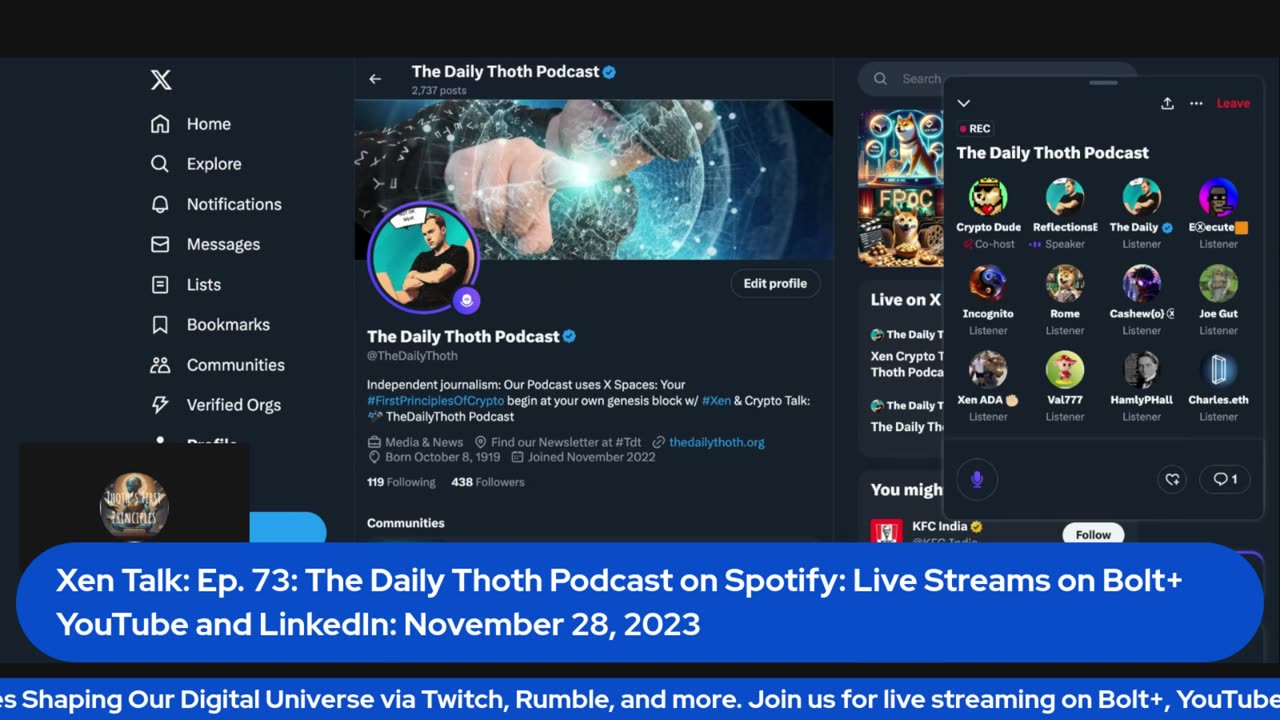The image size is (1280, 720).
Task: Select Execute listener avatar
Action: point(1218,198)
